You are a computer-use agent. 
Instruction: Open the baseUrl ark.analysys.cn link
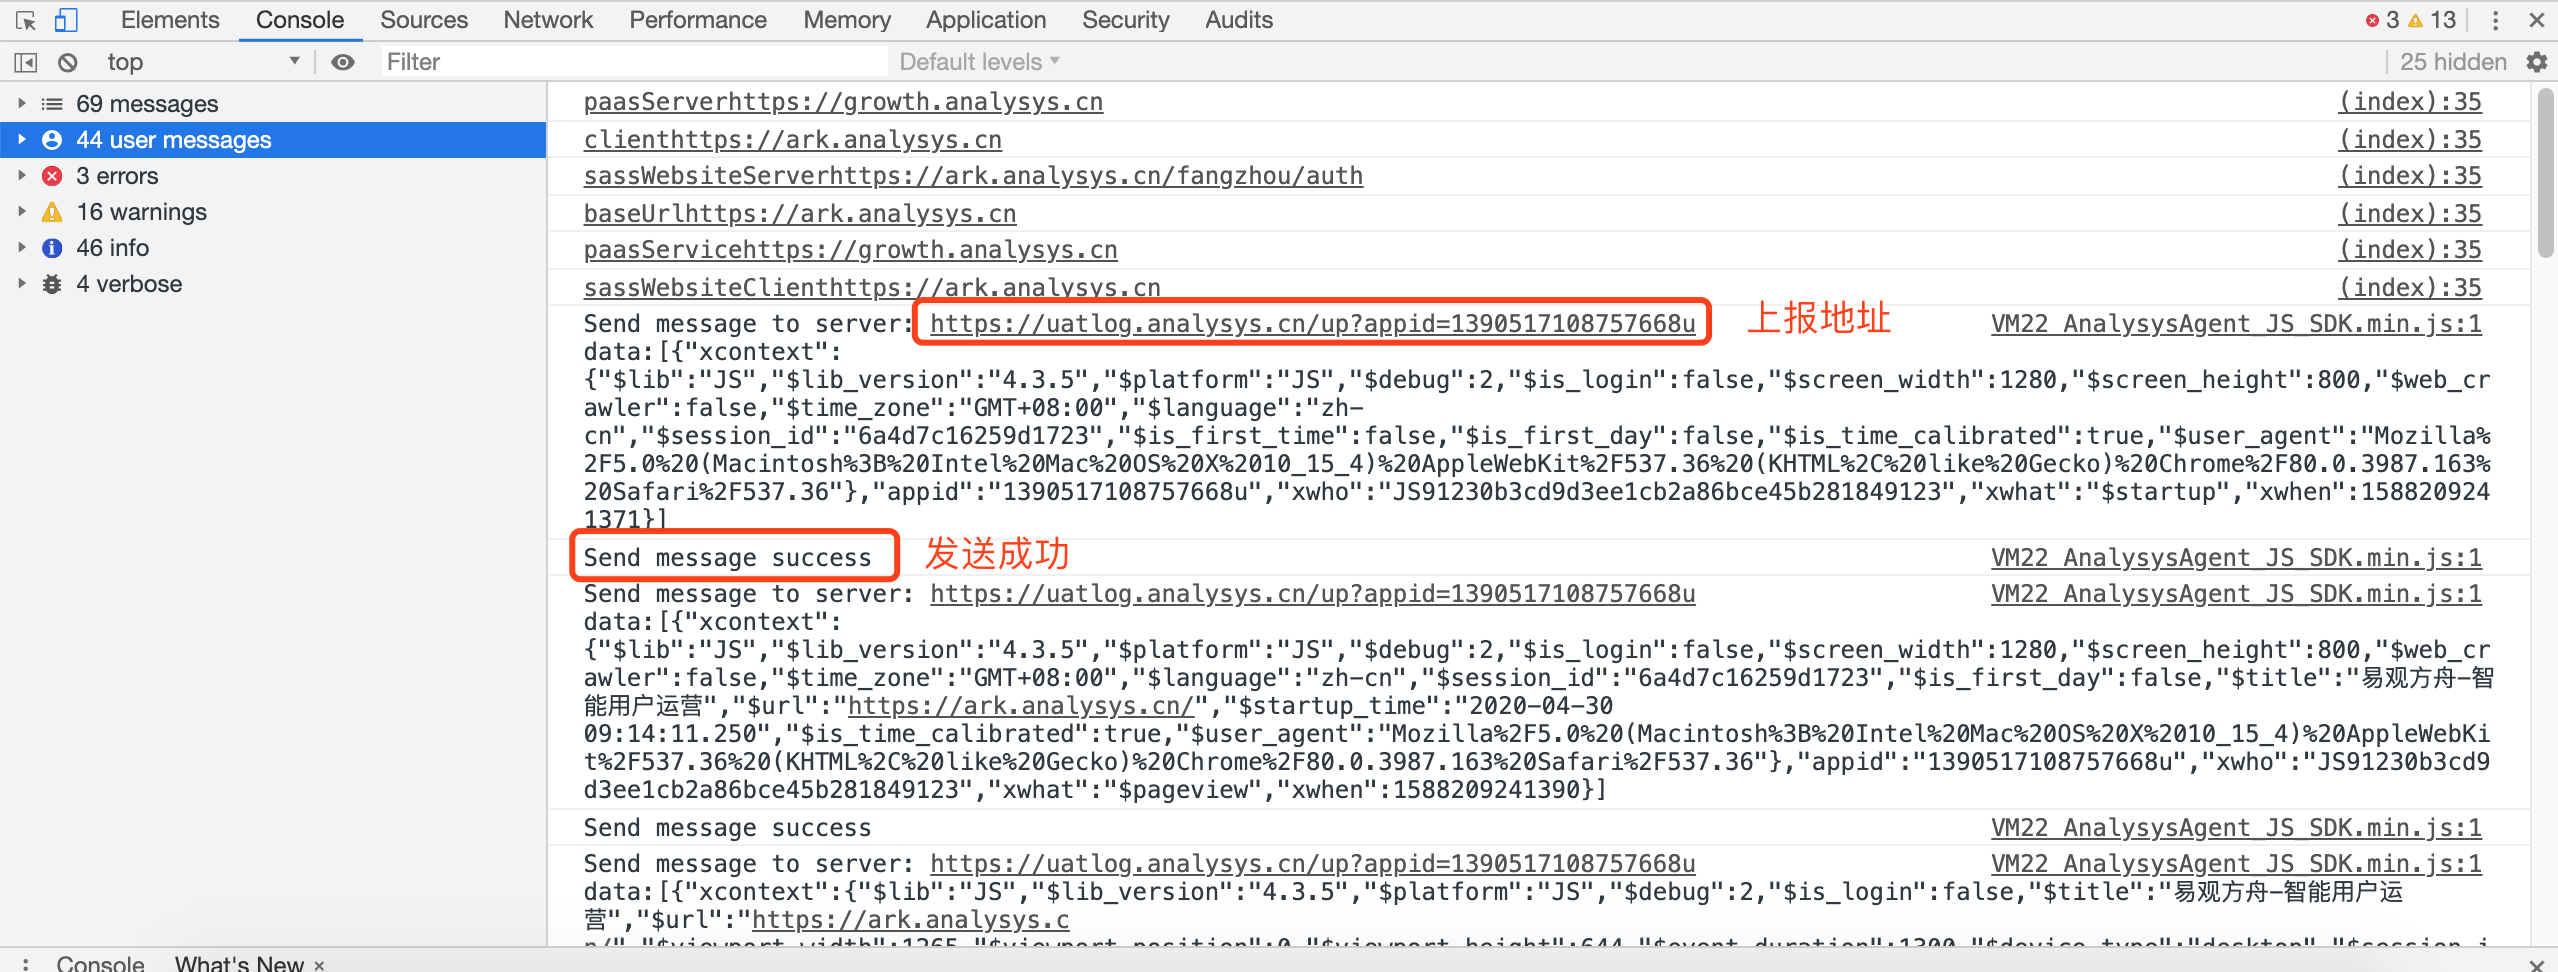(800, 214)
